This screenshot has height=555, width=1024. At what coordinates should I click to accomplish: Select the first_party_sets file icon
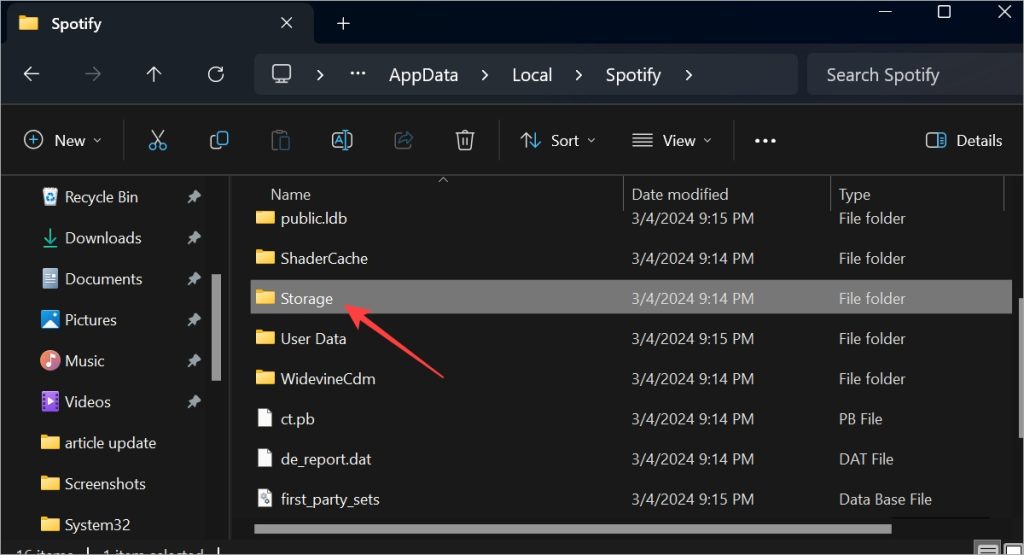click(264, 498)
